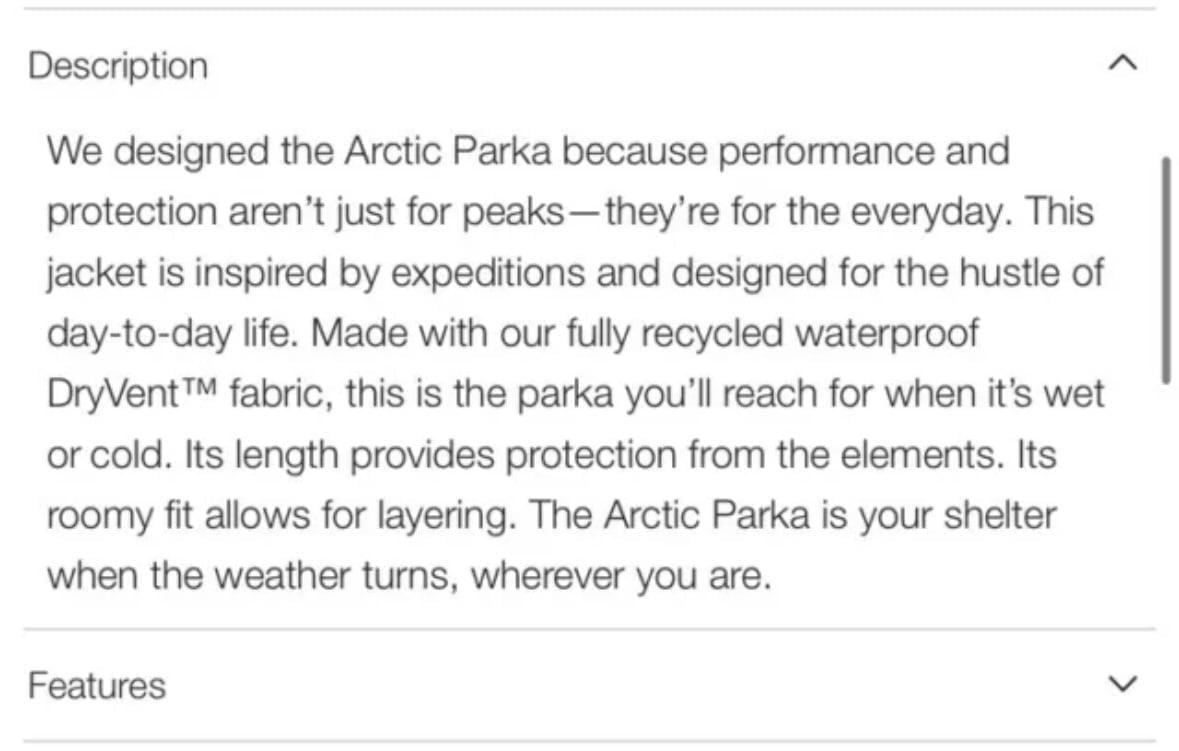Click the phrase "inspired by expeditions"
The width and height of the screenshot is (1179, 751).
click(x=389, y=273)
